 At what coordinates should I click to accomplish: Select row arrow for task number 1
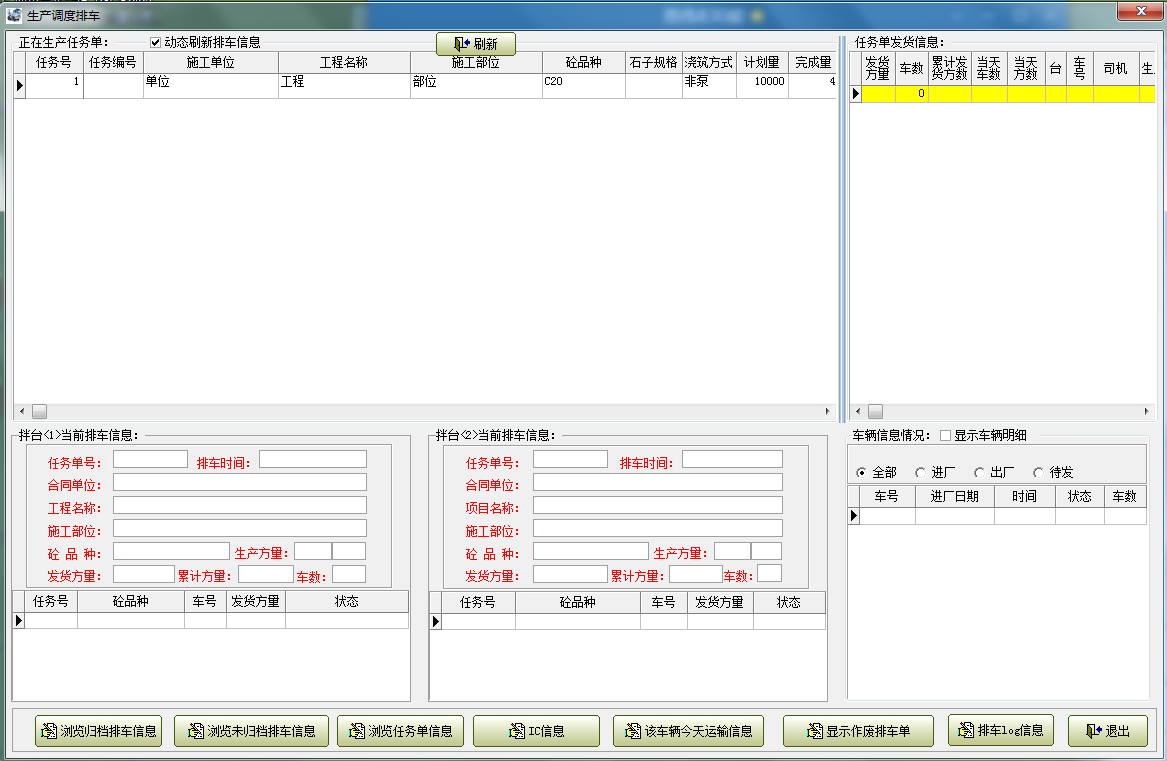tap(20, 86)
